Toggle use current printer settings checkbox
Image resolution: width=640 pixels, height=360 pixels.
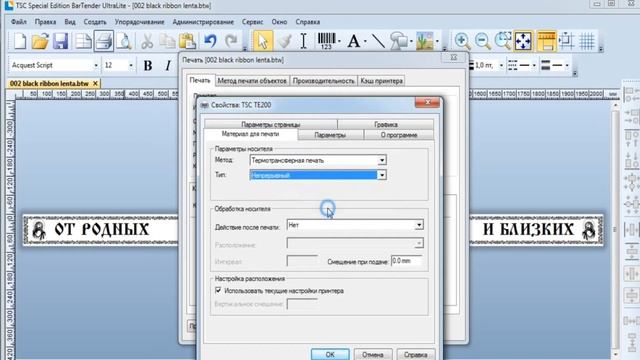(218, 290)
